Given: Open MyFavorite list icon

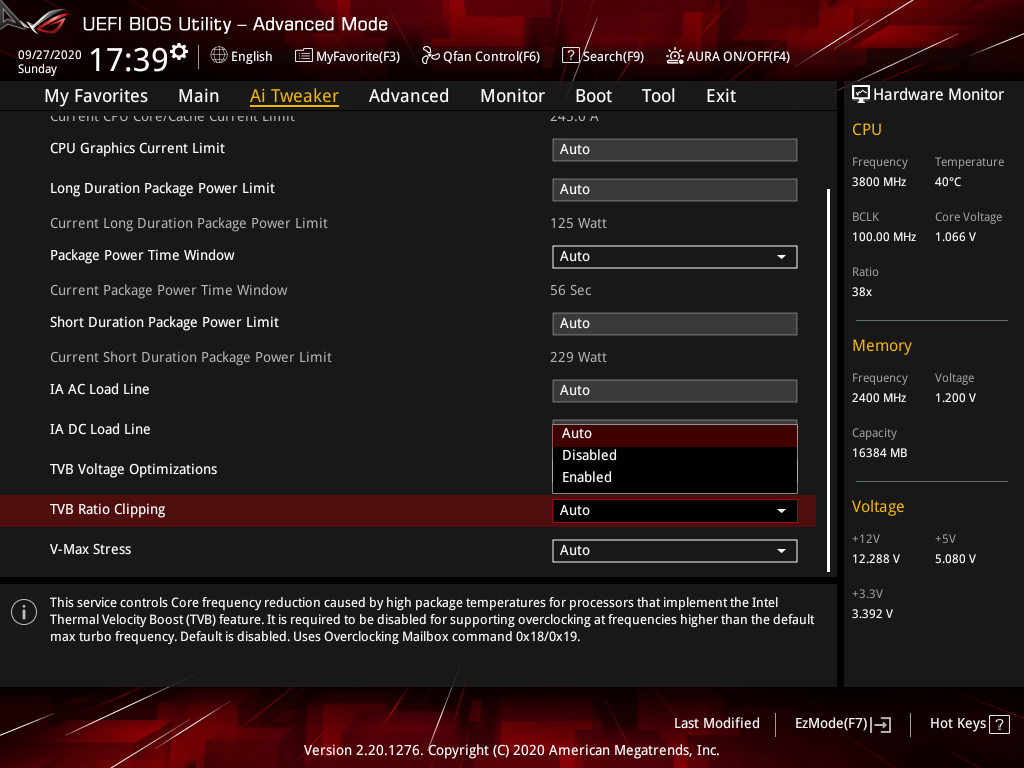Looking at the screenshot, I should click(304, 56).
